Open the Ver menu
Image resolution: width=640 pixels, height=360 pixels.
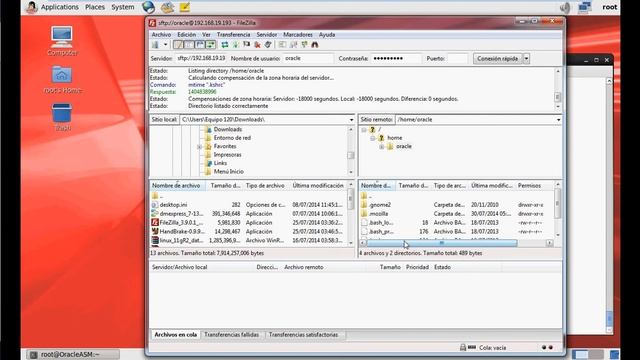tap(207, 35)
